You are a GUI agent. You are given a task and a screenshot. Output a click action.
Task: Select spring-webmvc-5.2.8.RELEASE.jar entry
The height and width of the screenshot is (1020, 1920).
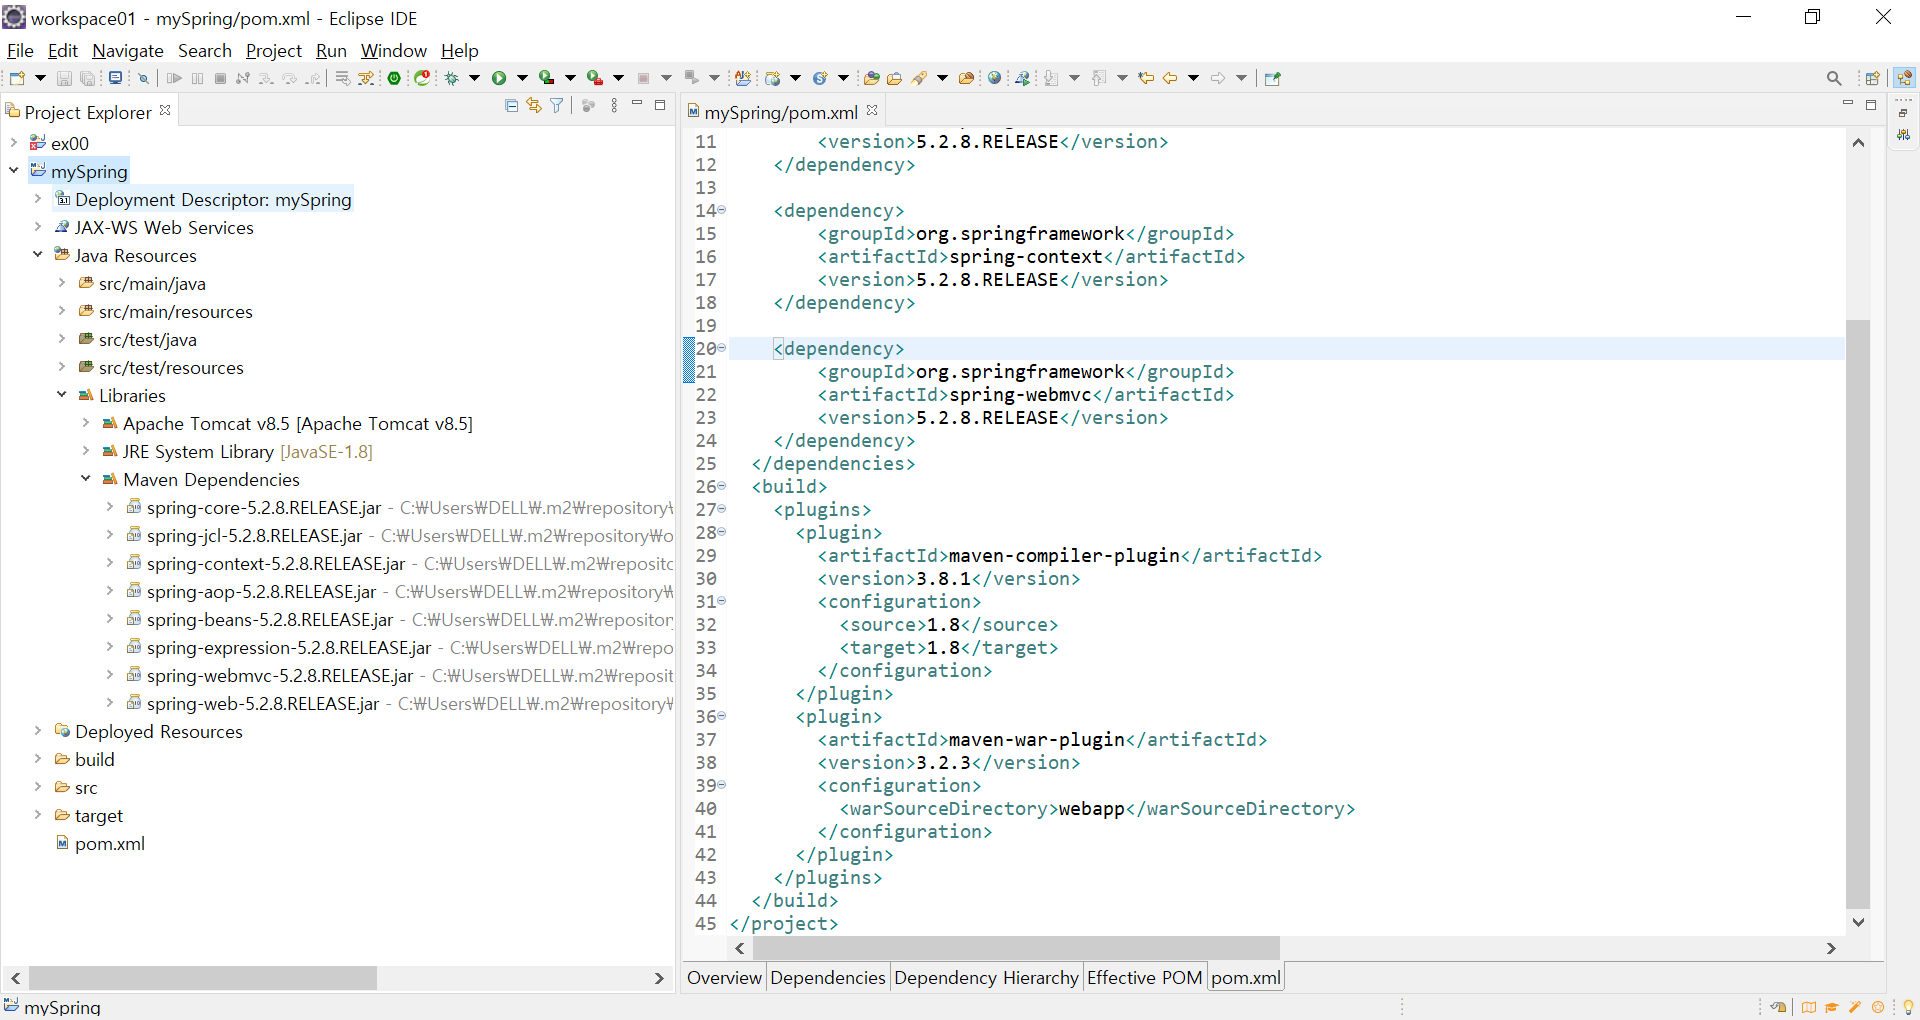pyautogui.click(x=279, y=675)
